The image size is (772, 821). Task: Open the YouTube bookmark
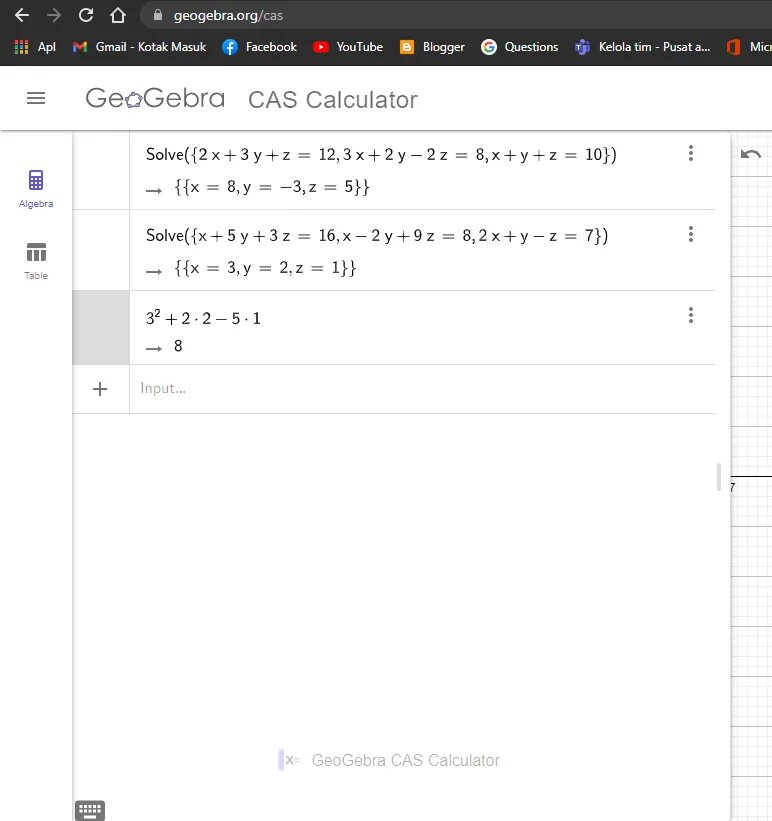(x=347, y=47)
